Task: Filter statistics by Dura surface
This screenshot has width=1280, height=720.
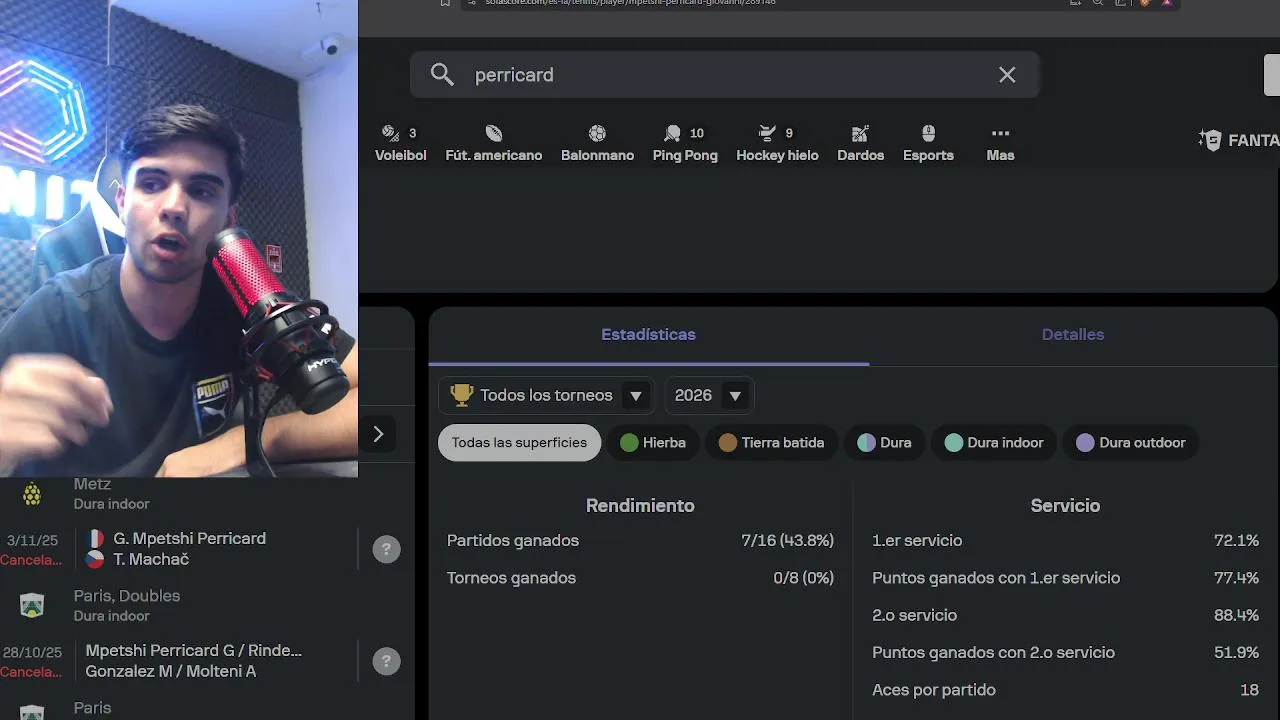Action: tap(884, 443)
